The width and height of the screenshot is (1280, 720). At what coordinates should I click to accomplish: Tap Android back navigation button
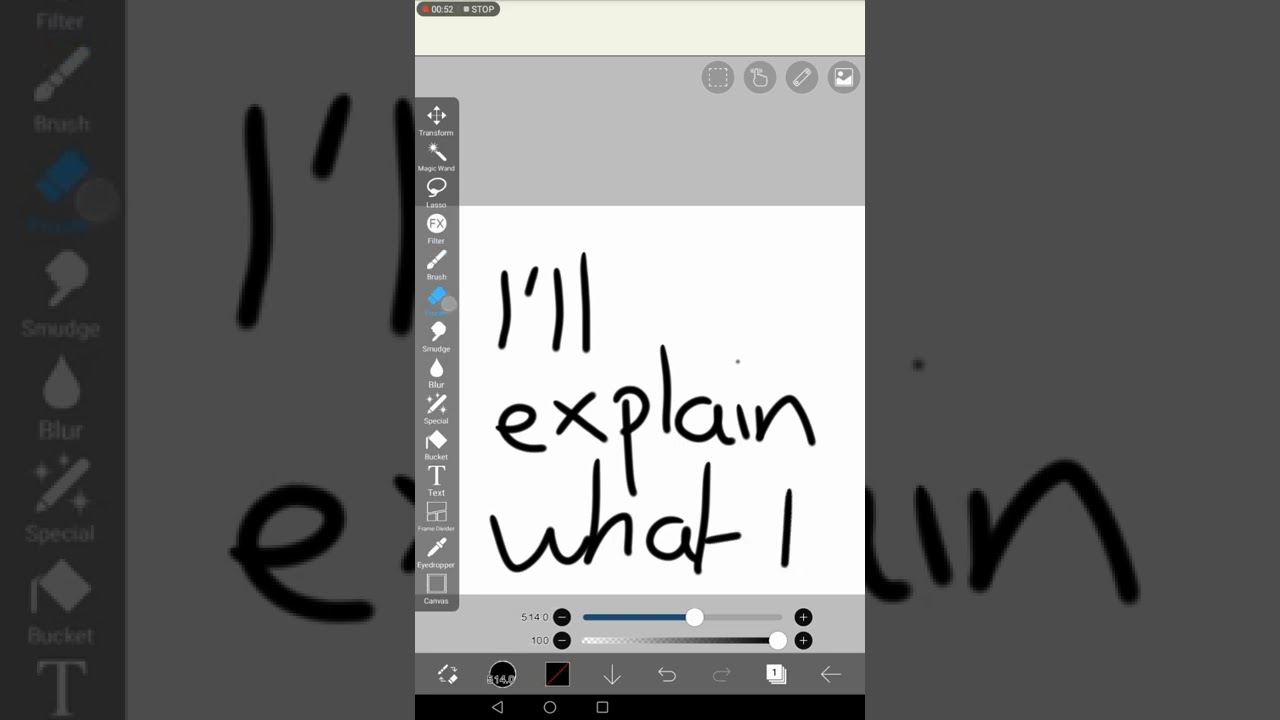pos(497,707)
